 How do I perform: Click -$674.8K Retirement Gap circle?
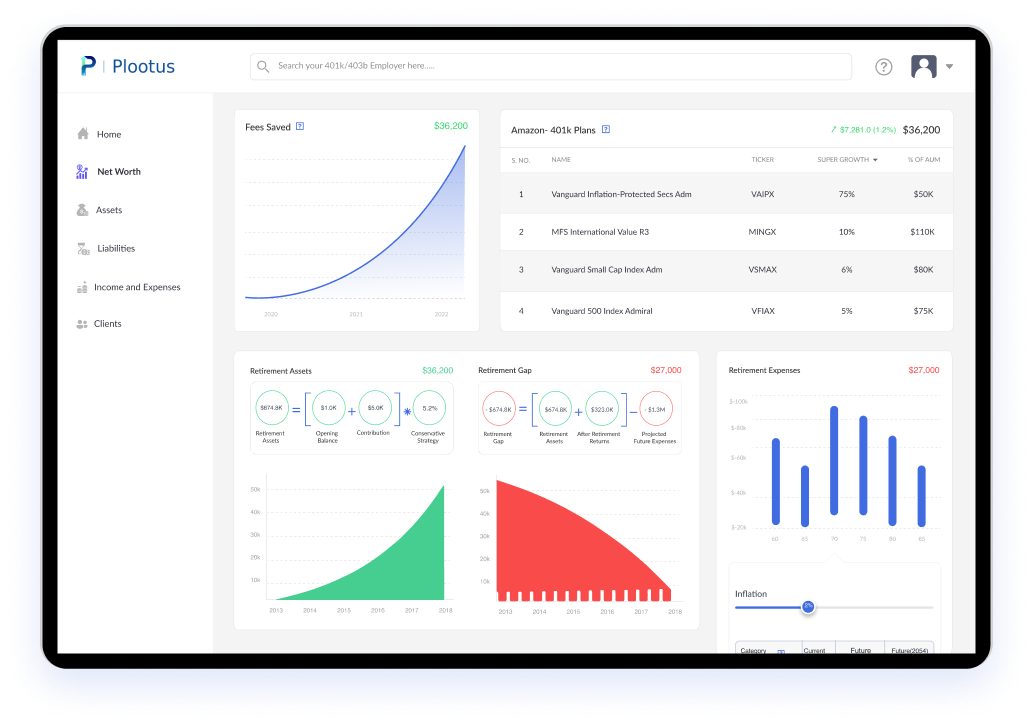[x=499, y=409]
